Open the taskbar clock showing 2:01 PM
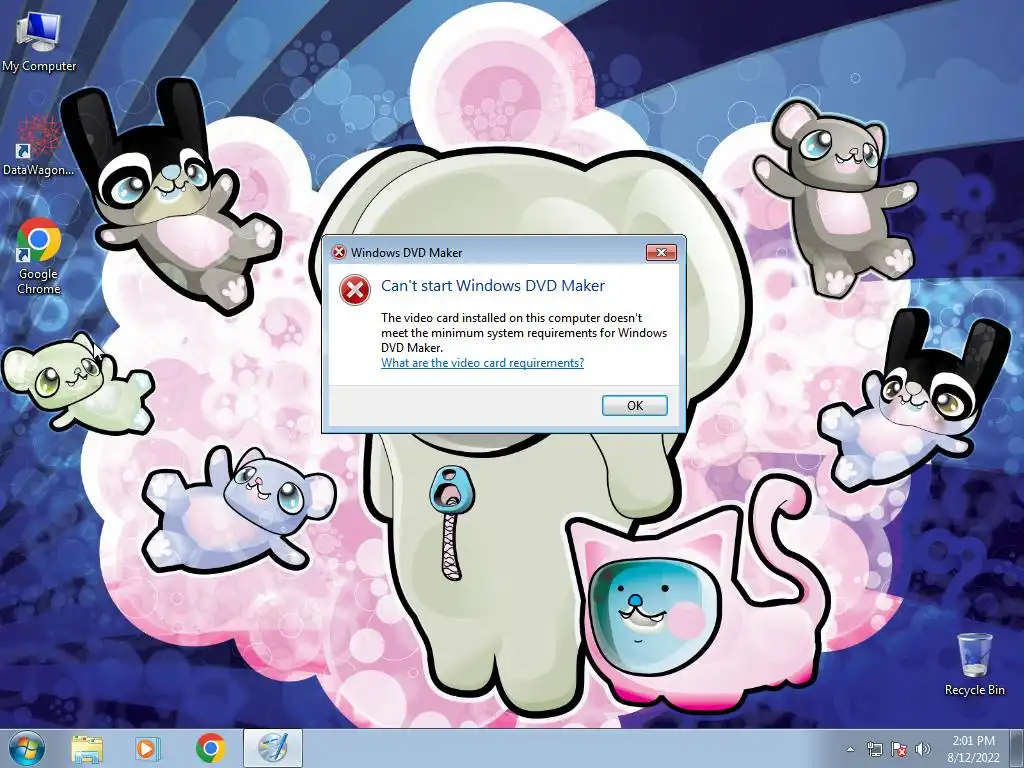The height and width of the screenshot is (768, 1024). [973, 749]
